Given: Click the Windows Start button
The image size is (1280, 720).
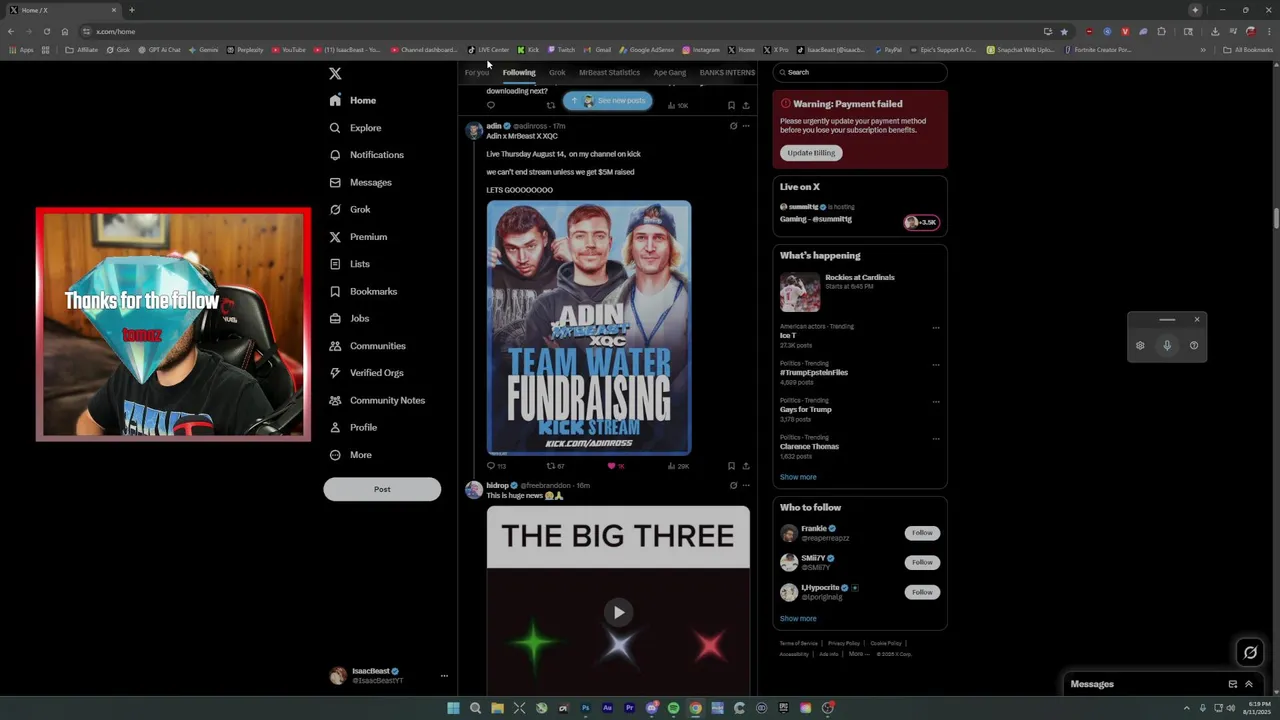Looking at the screenshot, I should (x=453, y=708).
